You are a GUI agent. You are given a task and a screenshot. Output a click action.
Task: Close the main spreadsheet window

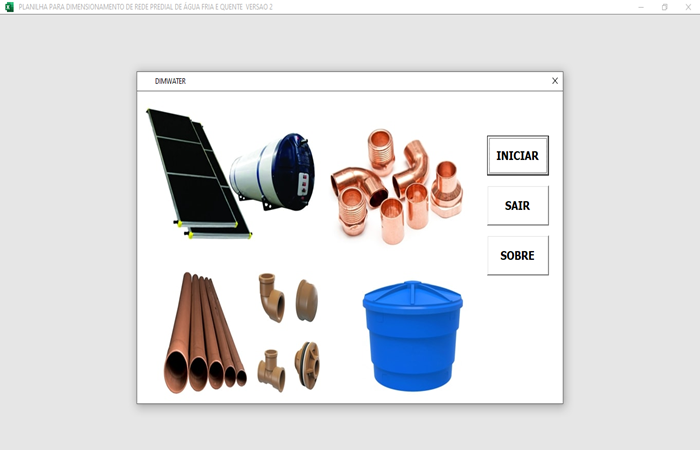[688, 7]
